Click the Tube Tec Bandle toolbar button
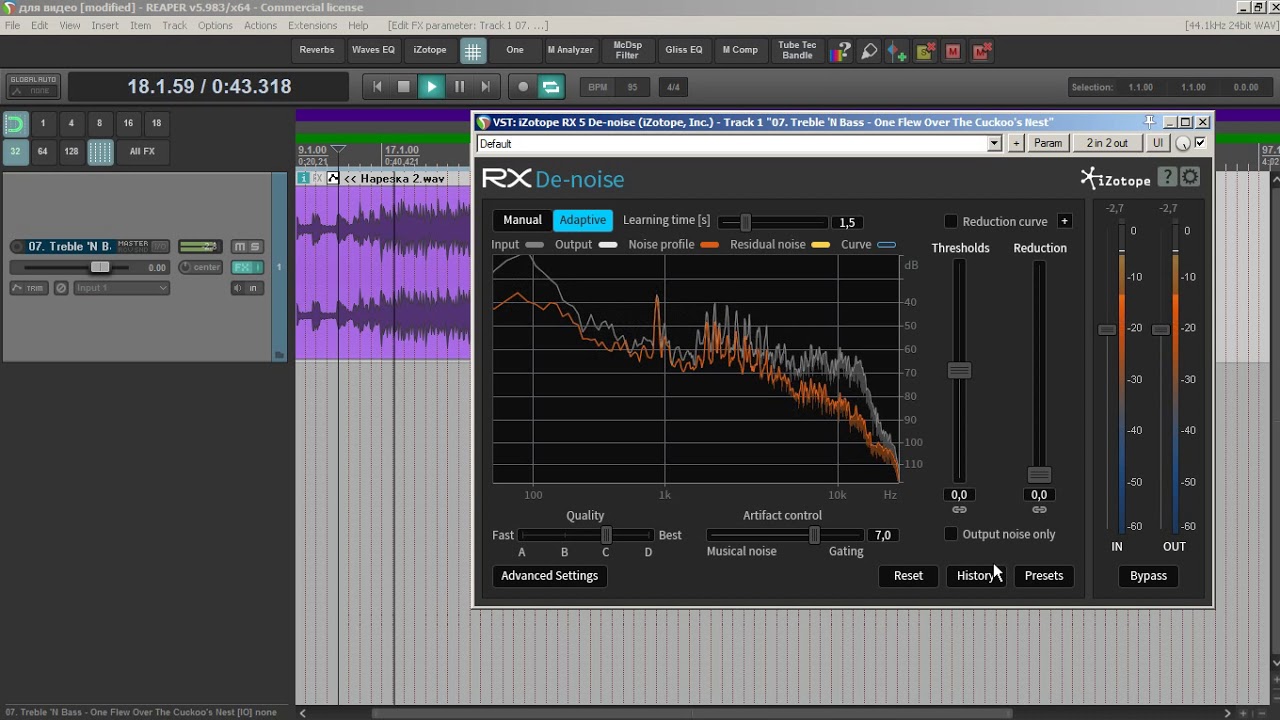The image size is (1280, 720). [x=797, y=50]
